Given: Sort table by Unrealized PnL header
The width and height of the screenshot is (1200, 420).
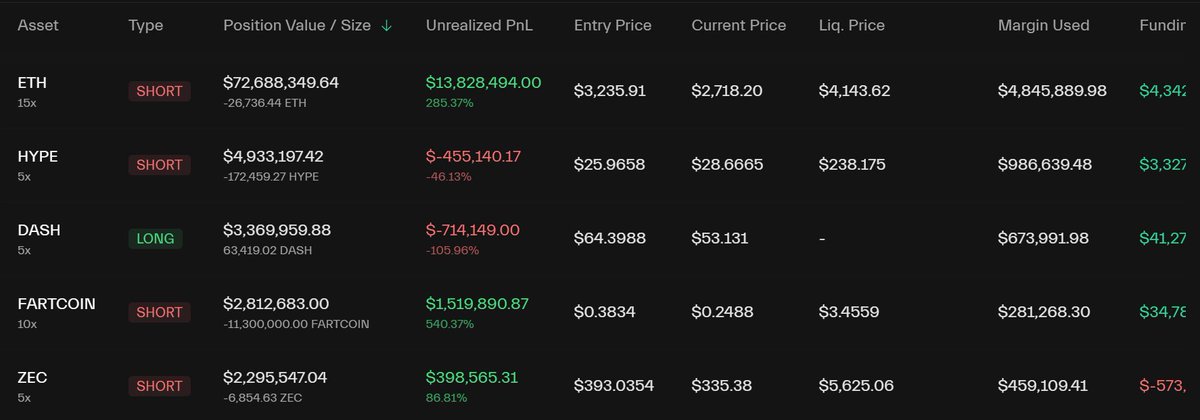Looking at the screenshot, I should click(479, 25).
